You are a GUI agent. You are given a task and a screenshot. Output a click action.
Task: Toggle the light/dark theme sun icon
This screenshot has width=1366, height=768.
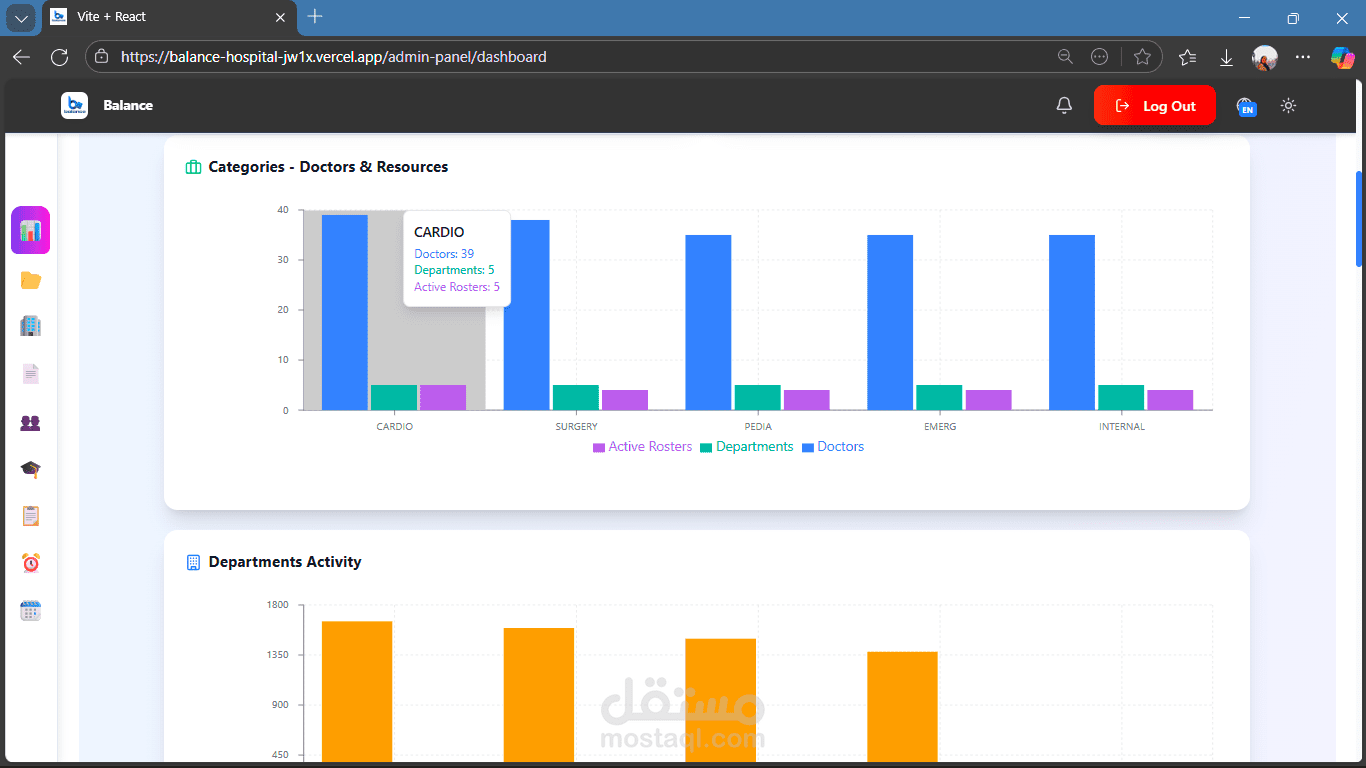pyautogui.click(x=1288, y=106)
